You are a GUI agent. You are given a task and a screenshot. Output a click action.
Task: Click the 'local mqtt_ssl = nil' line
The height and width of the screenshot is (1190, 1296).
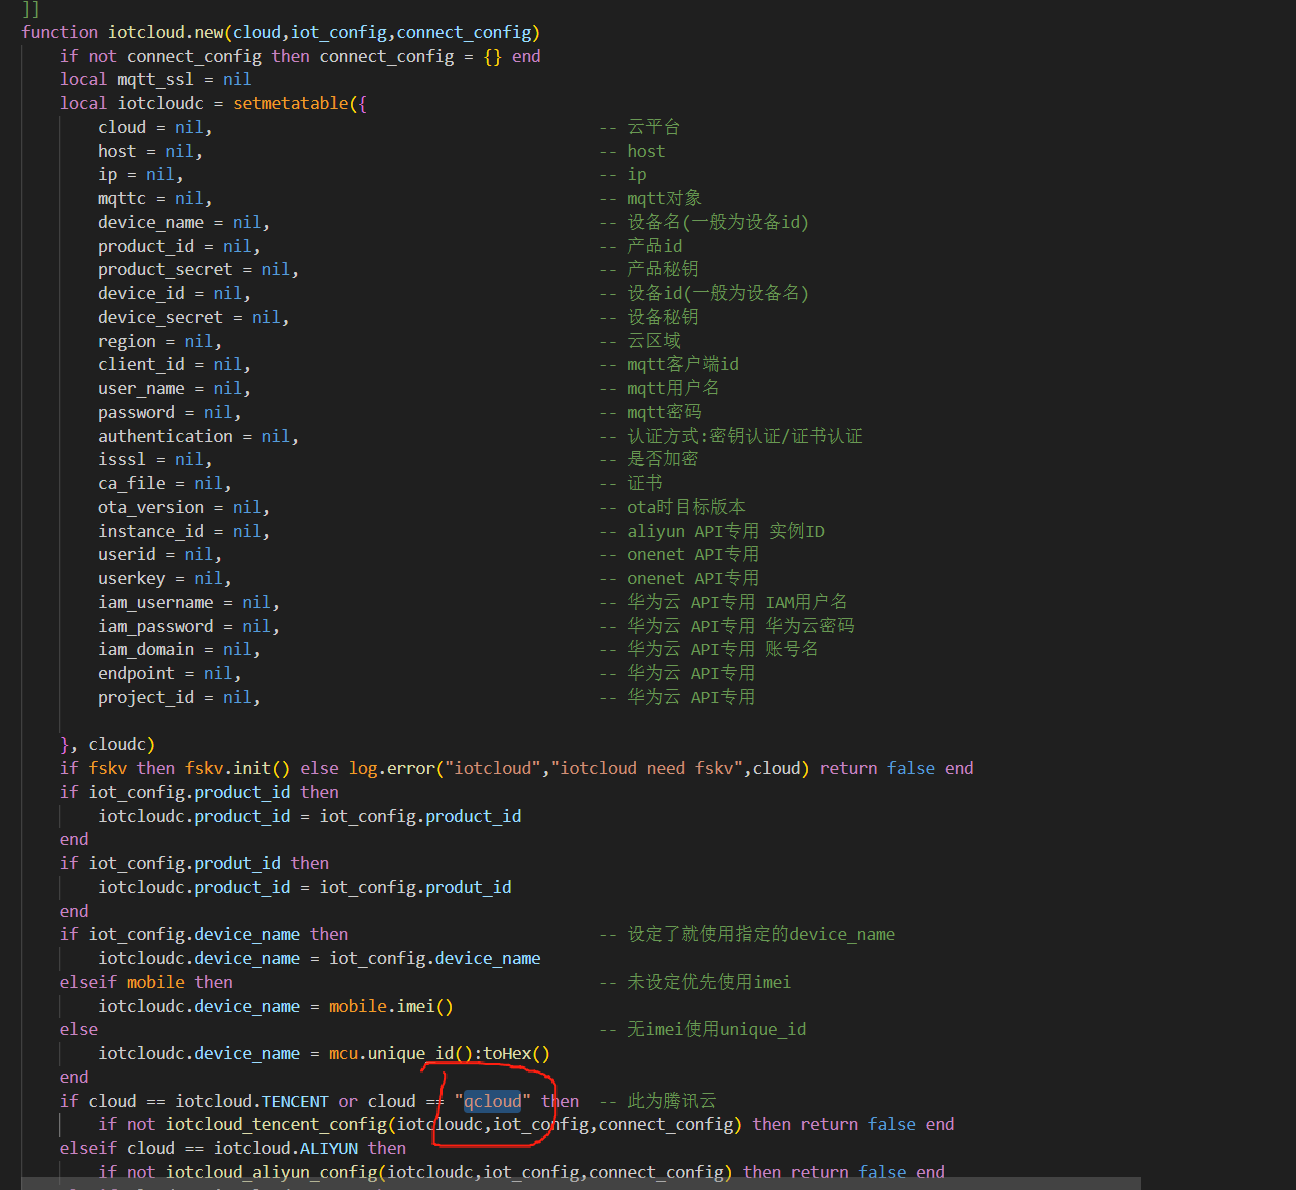tap(155, 79)
